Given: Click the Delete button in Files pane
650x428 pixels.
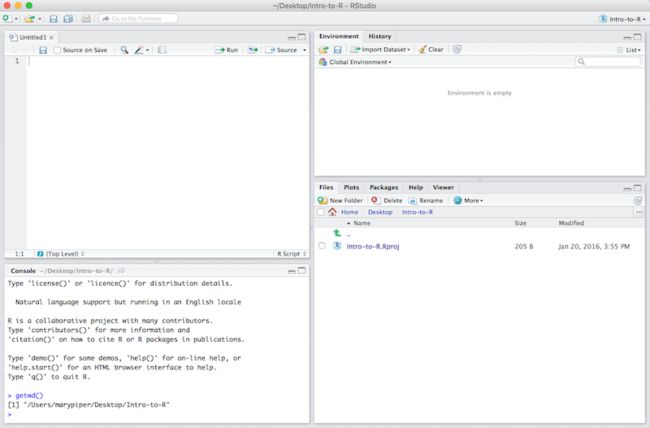Looking at the screenshot, I should [386, 201].
